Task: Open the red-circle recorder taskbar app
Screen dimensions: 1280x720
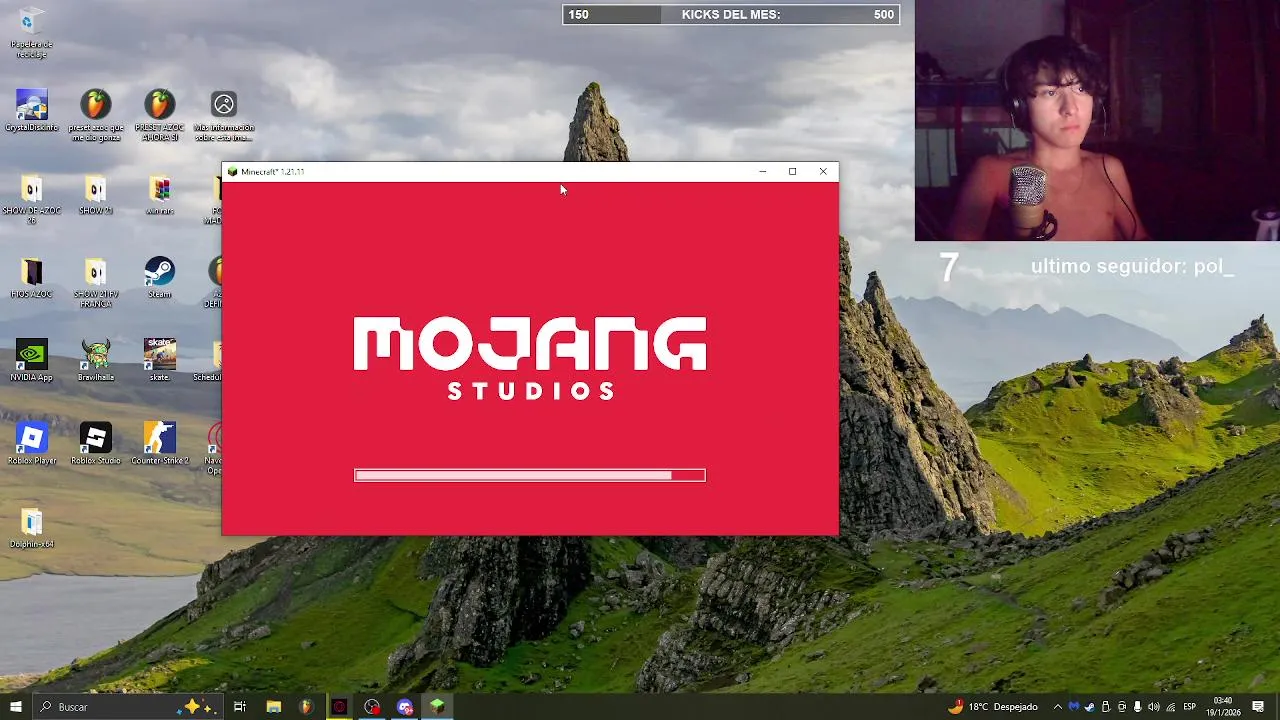Action: [372, 707]
